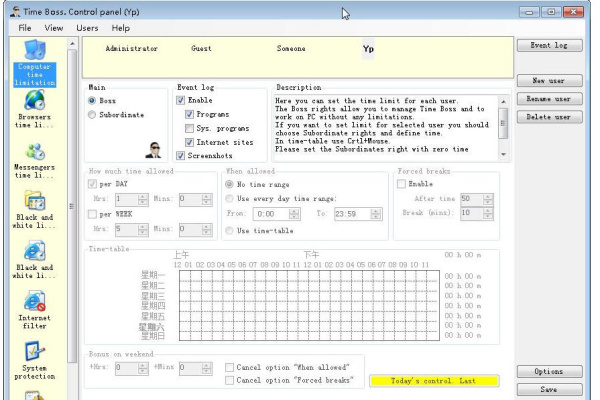This screenshot has width=600, height=400.
Task: Click the Time Boss title bar app icon
Action: tap(13, 9)
